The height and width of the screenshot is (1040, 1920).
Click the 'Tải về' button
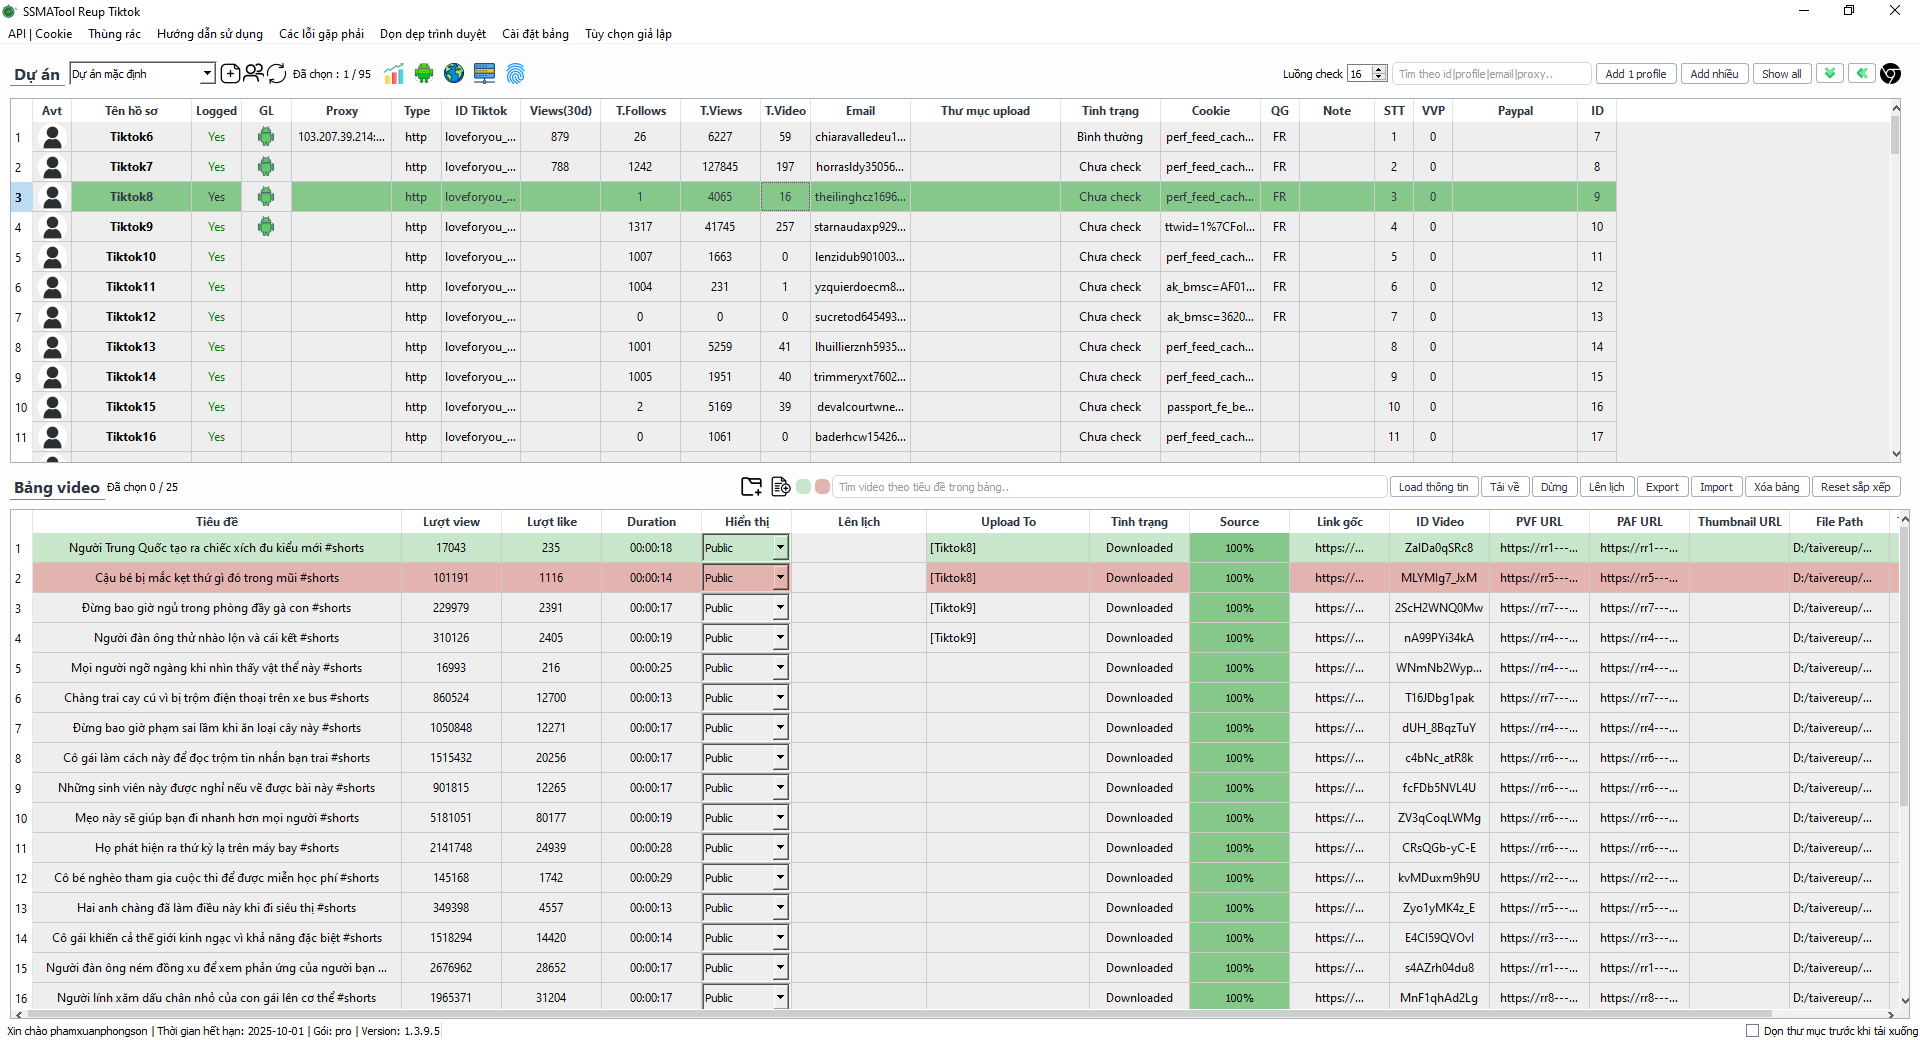1504,487
